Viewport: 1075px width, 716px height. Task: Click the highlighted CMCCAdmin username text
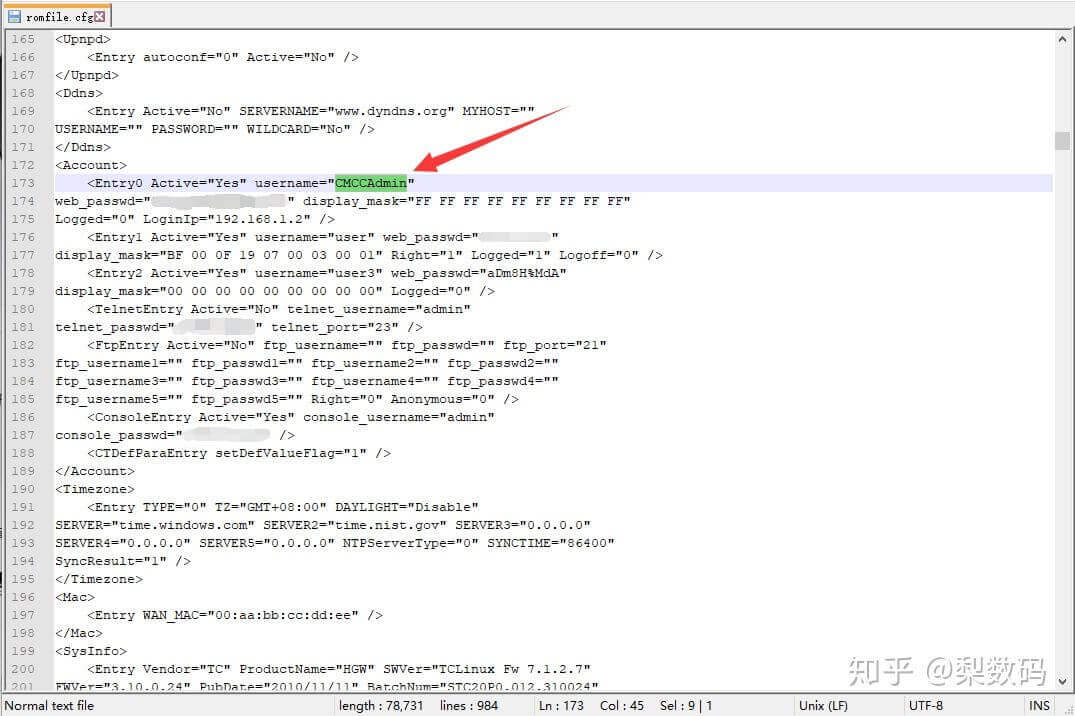(x=371, y=183)
